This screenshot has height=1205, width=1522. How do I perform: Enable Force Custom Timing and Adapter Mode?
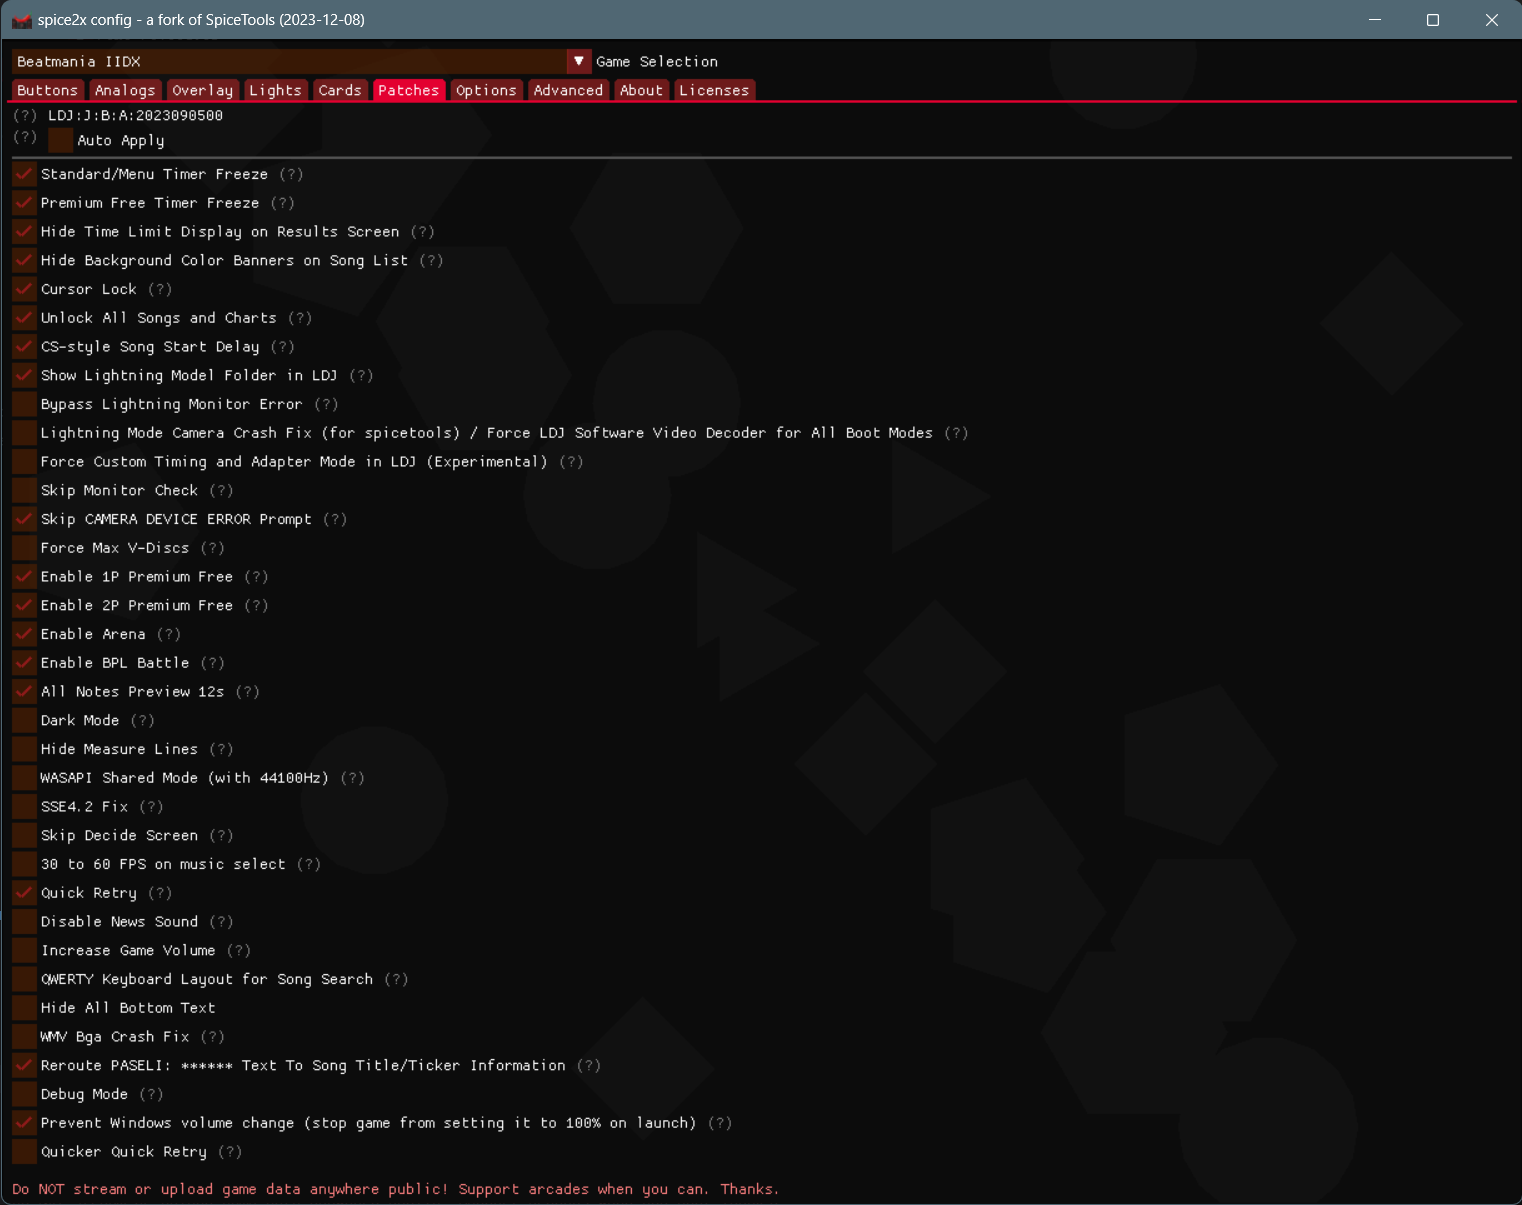[24, 462]
